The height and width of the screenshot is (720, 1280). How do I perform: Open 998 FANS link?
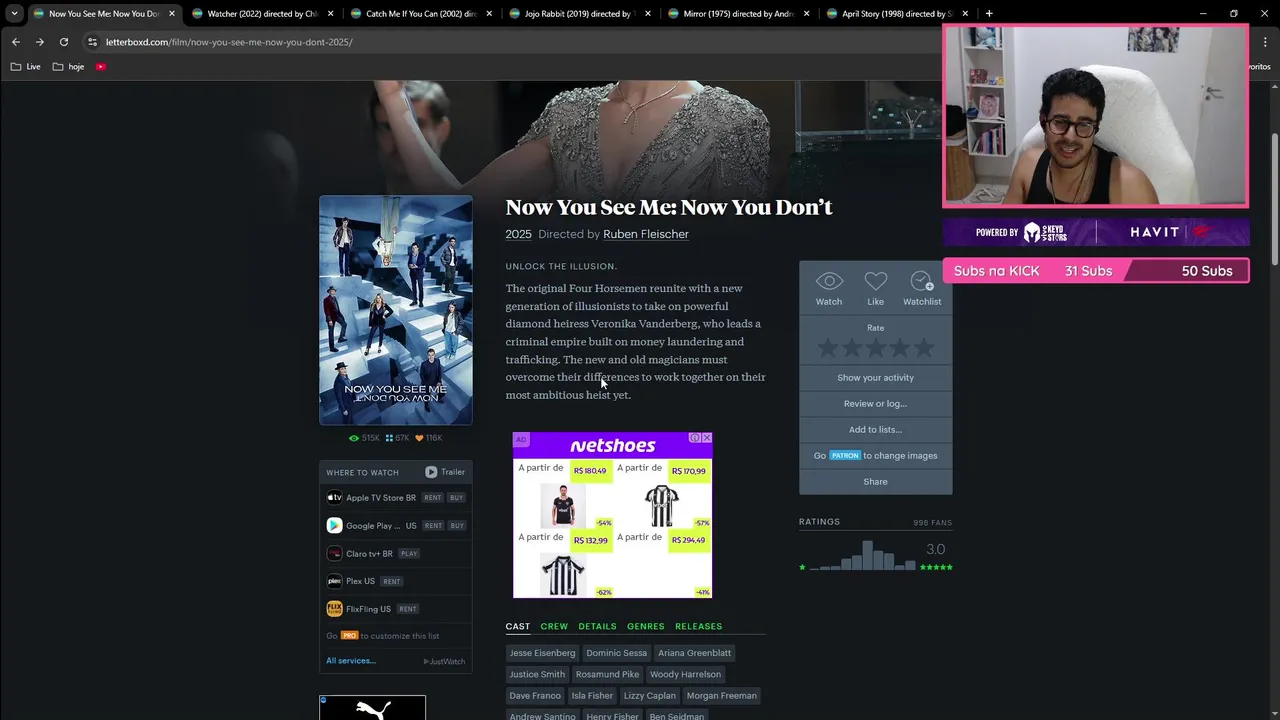[x=932, y=523]
